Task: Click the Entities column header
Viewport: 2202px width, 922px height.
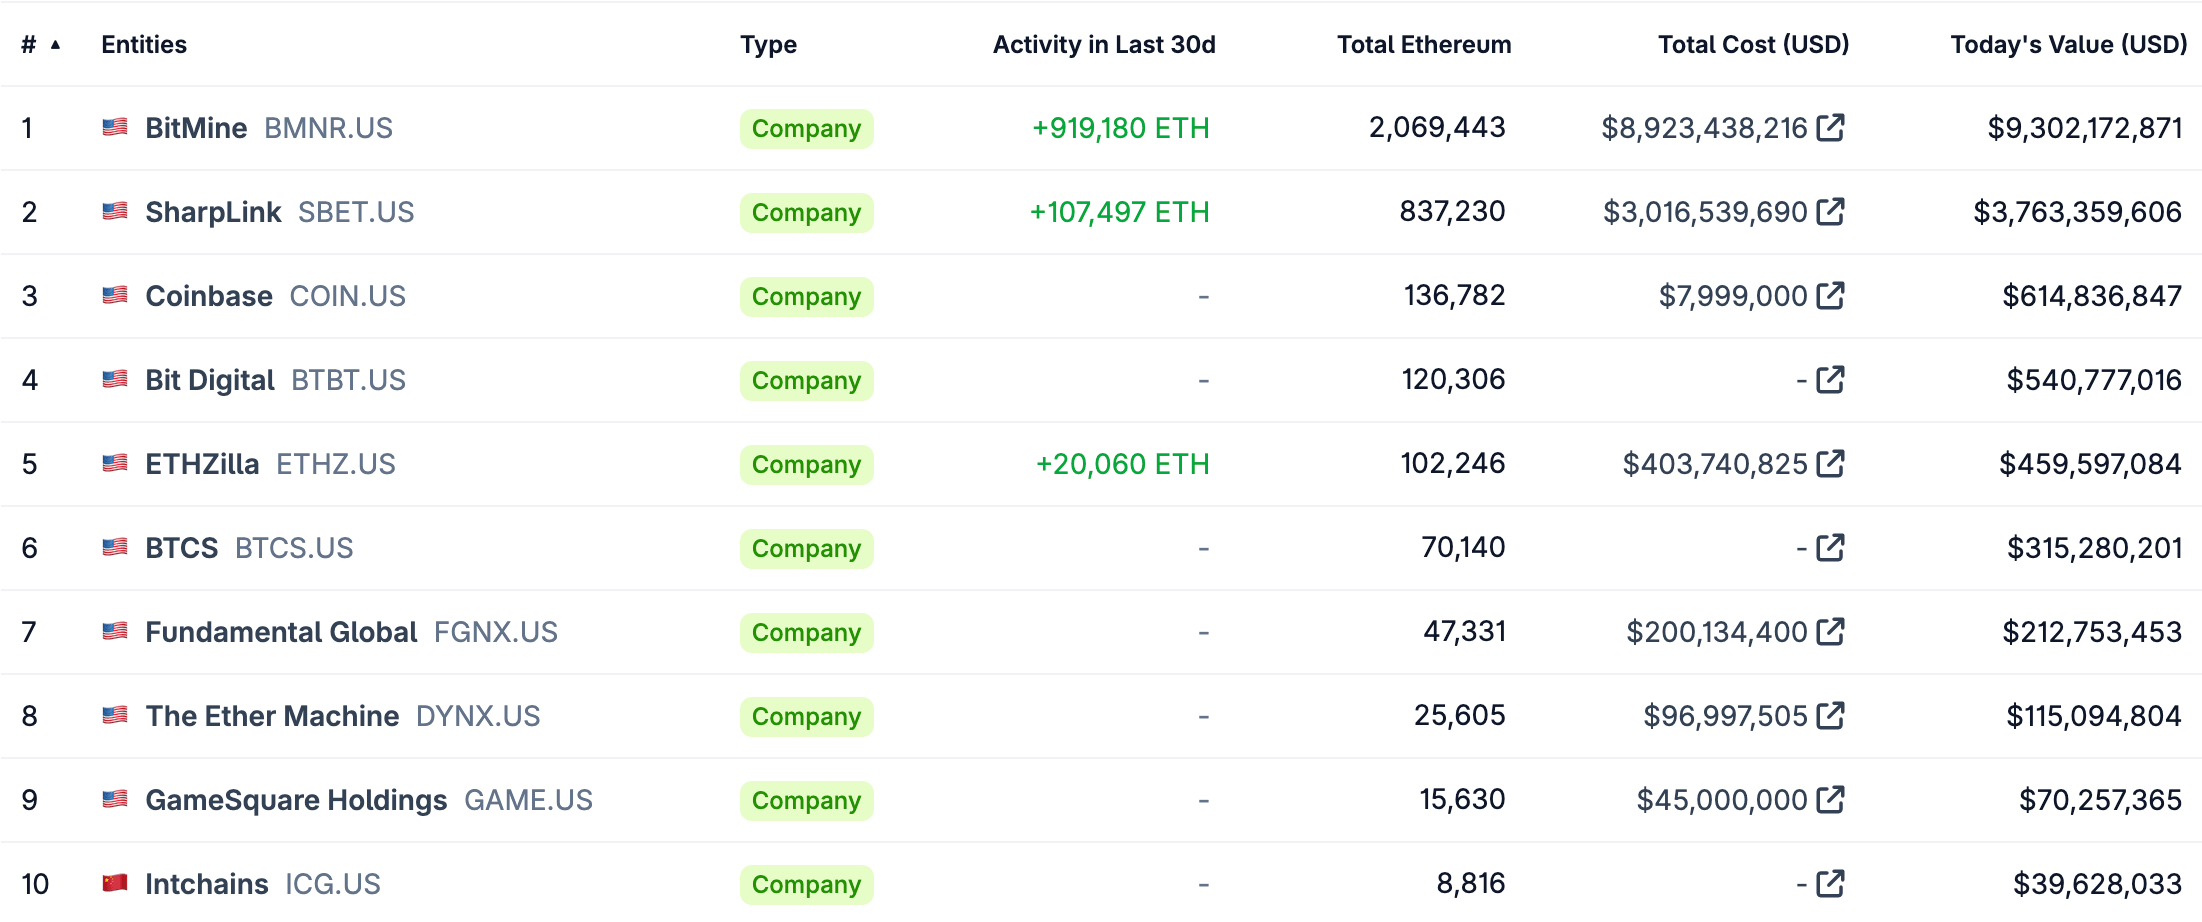Action: 144,45
